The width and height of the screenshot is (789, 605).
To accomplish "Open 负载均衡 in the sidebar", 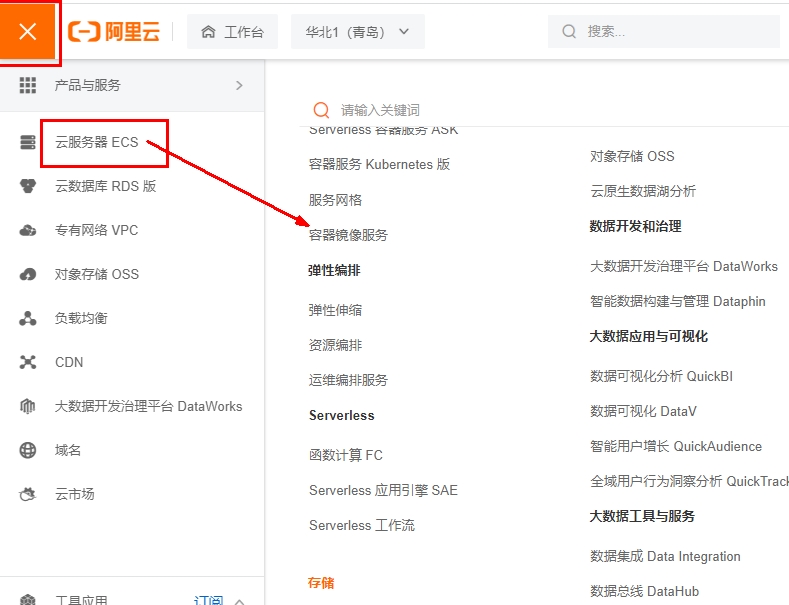I will coord(81,318).
